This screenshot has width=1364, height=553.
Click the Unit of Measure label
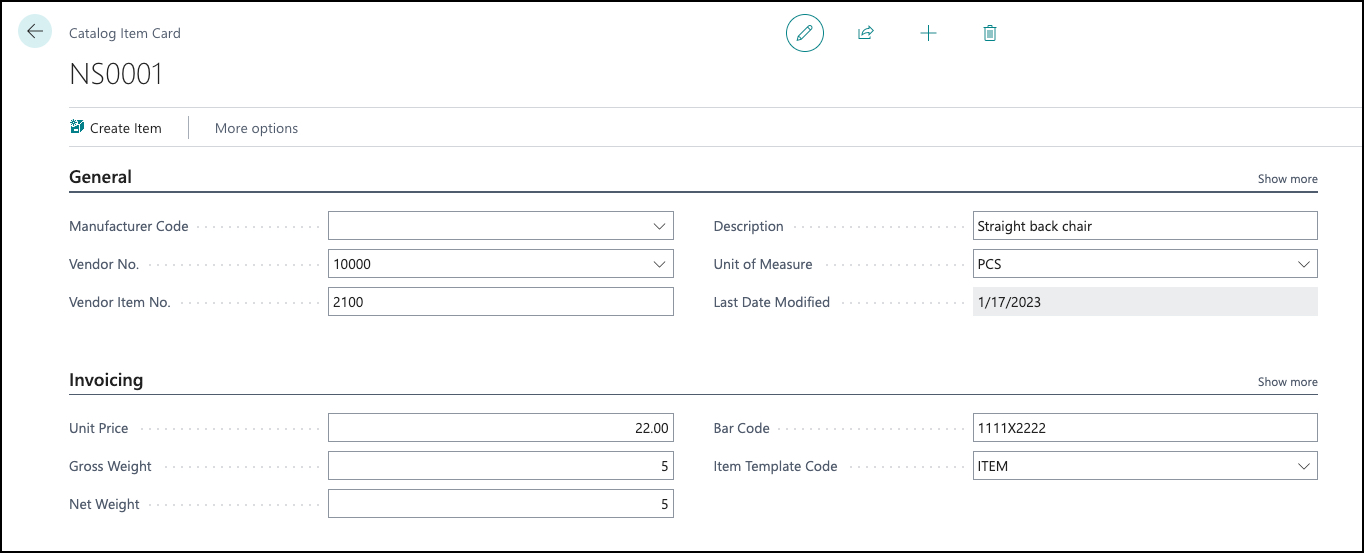pyautogui.click(x=763, y=264)
